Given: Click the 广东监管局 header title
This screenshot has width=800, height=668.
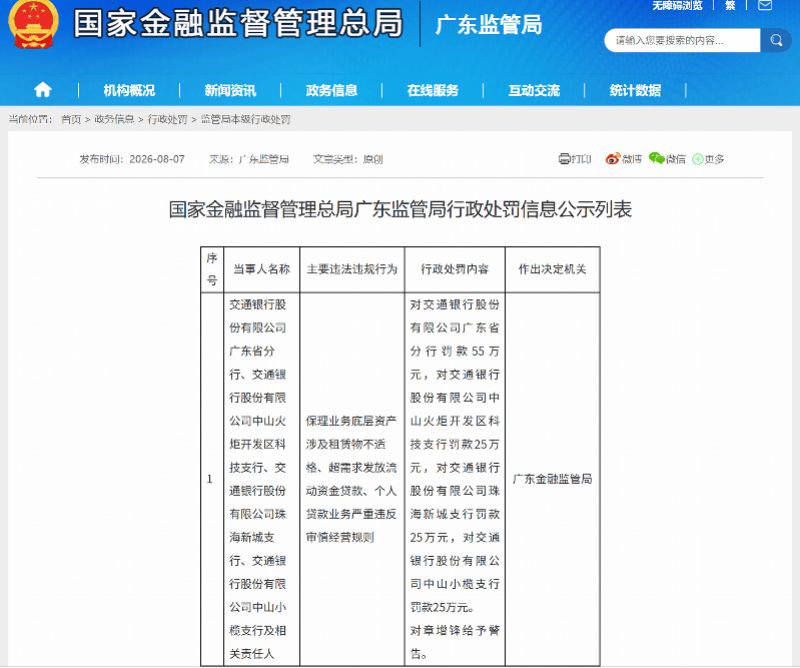Looking at the screenshot, I should pos(489,25).
